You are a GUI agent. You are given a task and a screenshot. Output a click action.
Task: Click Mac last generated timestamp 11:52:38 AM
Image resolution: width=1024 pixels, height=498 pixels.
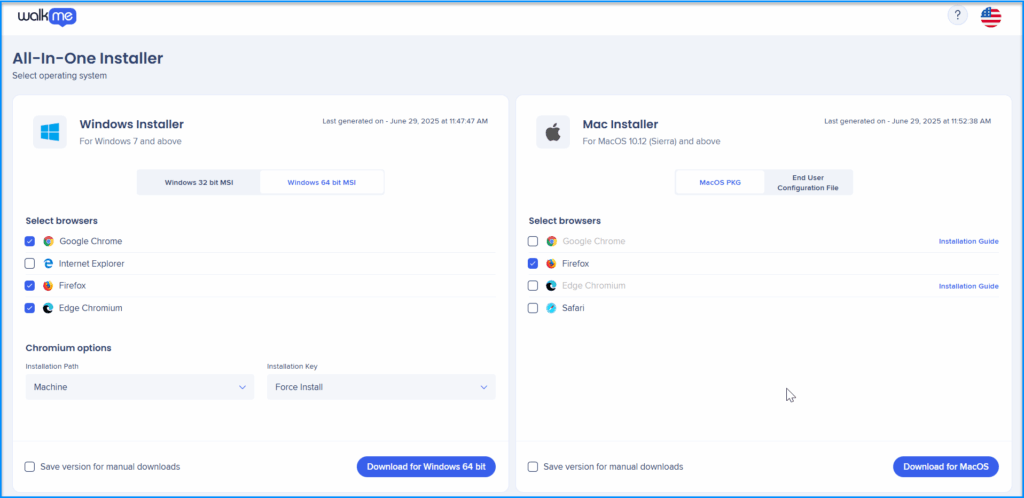(x=908, y=121)
